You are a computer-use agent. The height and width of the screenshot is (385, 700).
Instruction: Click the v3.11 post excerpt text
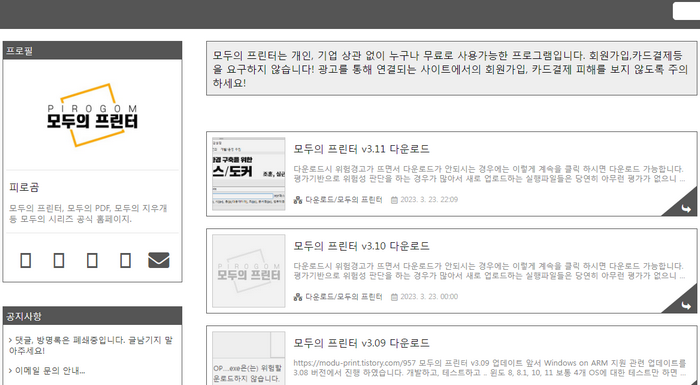coord(489,174)
